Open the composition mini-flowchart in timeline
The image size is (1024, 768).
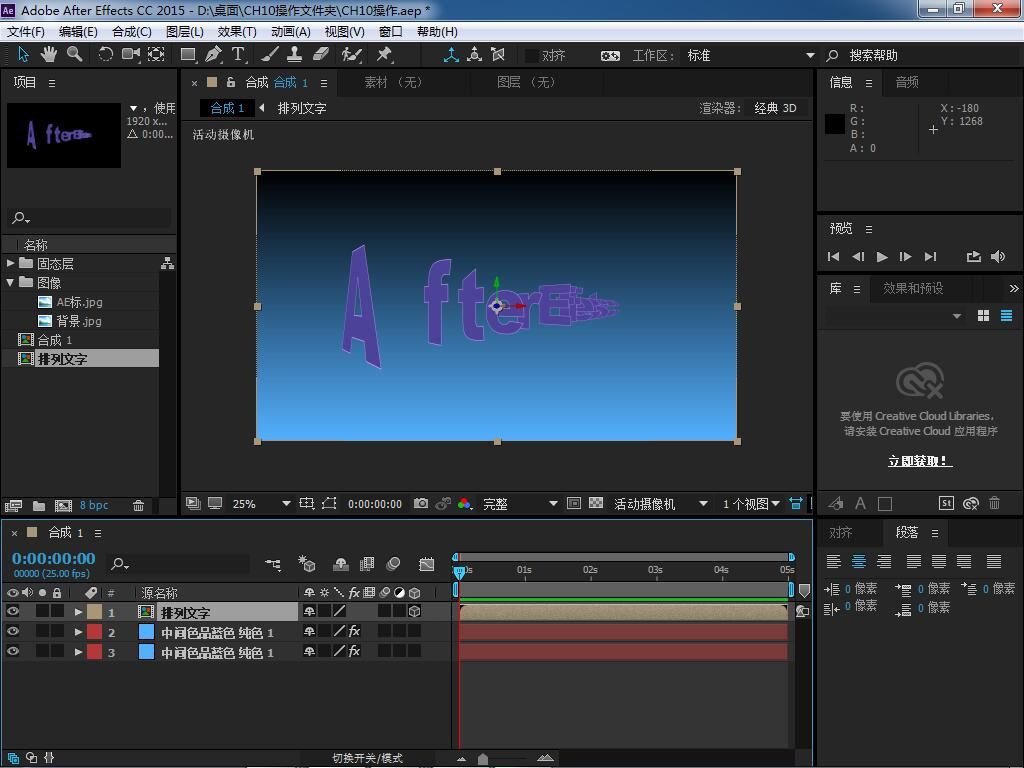click(x=273, y=564)
